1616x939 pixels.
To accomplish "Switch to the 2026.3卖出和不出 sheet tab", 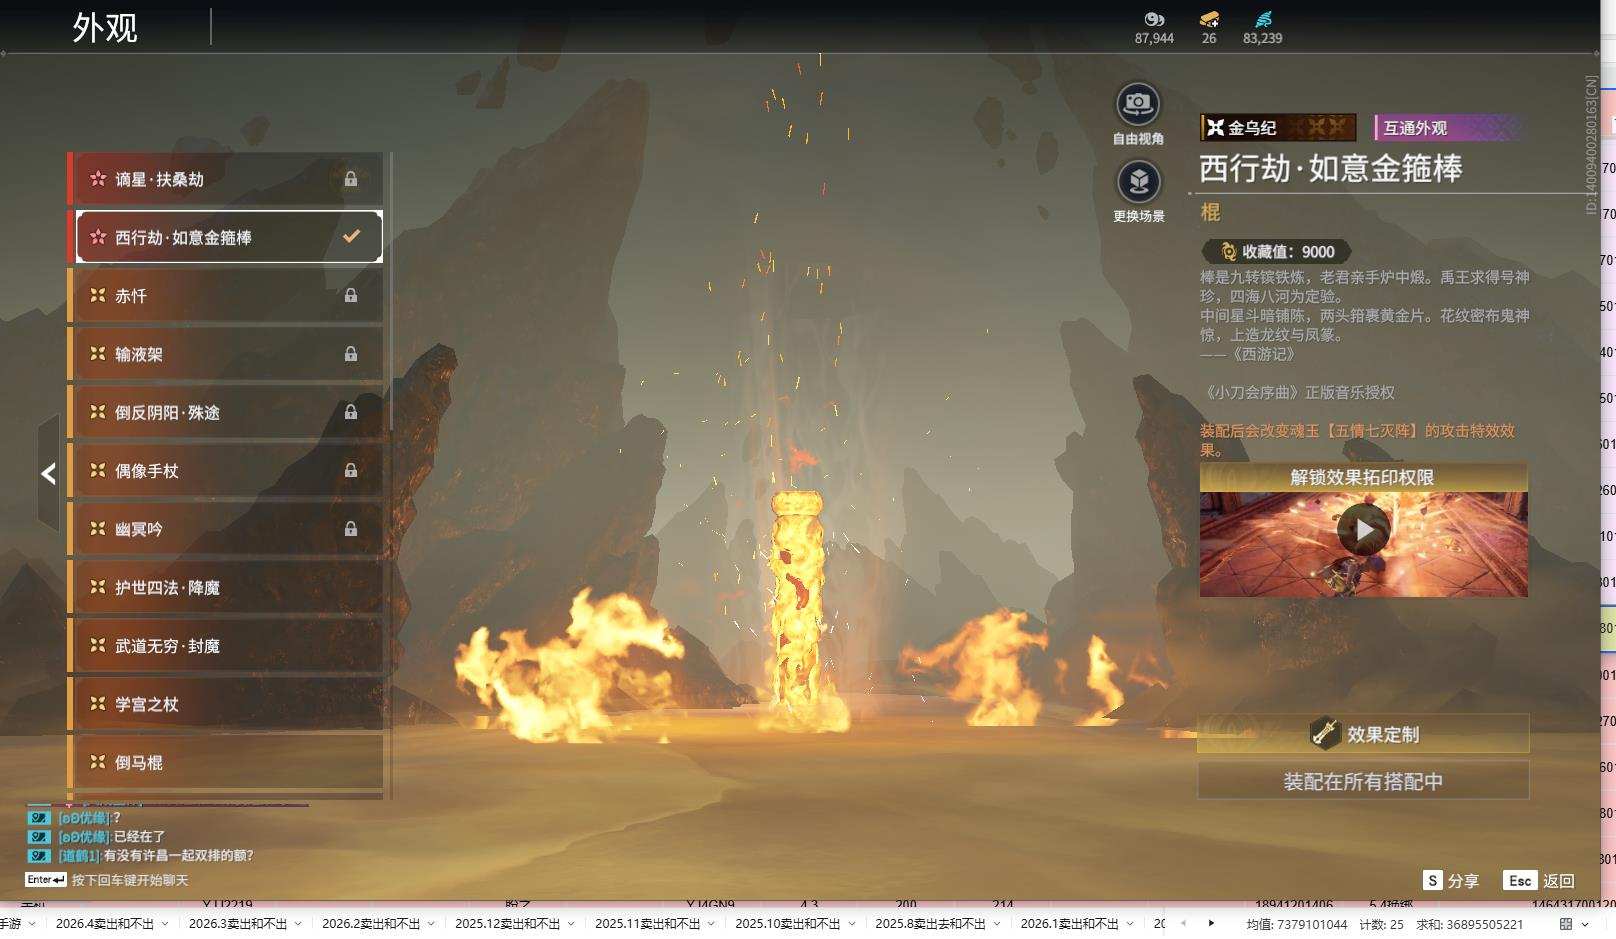I will coord(237,924).
